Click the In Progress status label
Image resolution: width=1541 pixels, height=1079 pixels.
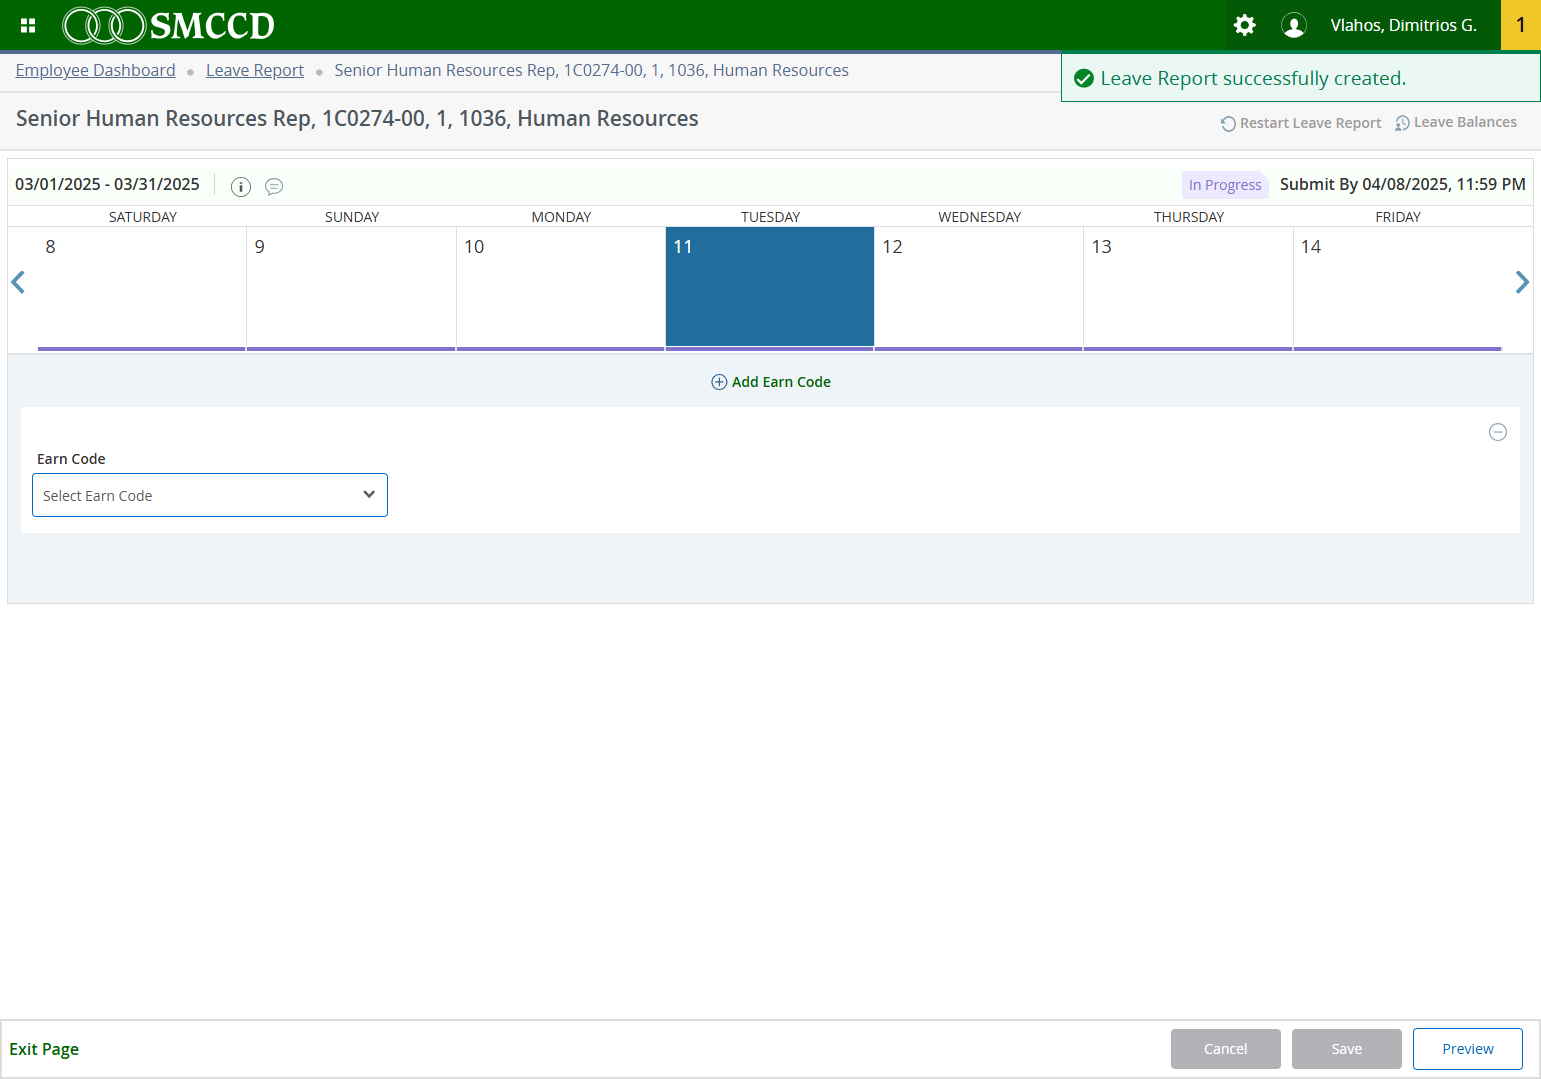(x=1225, y=185)
